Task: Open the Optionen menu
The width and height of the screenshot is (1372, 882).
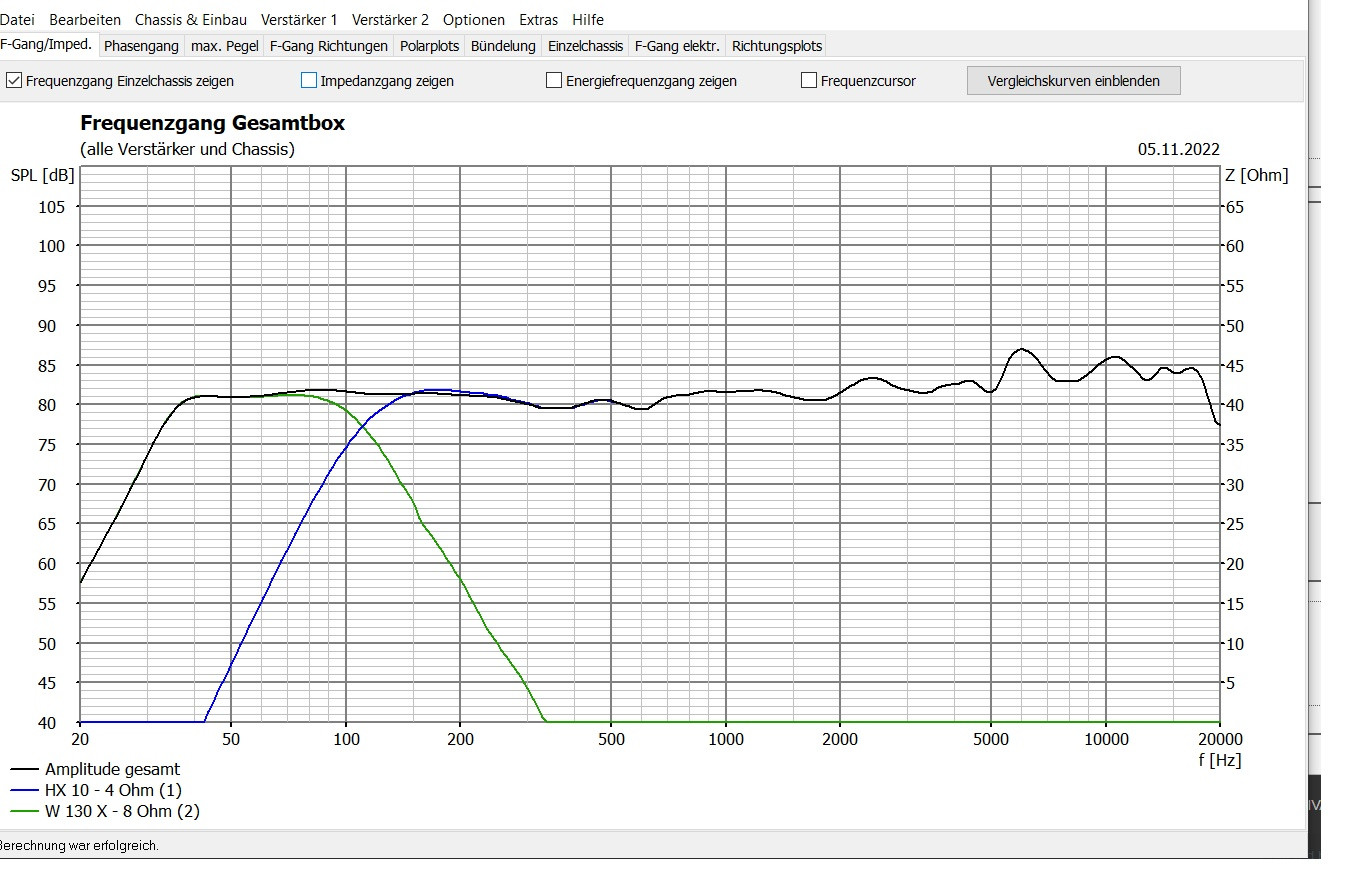Action: 474,19
